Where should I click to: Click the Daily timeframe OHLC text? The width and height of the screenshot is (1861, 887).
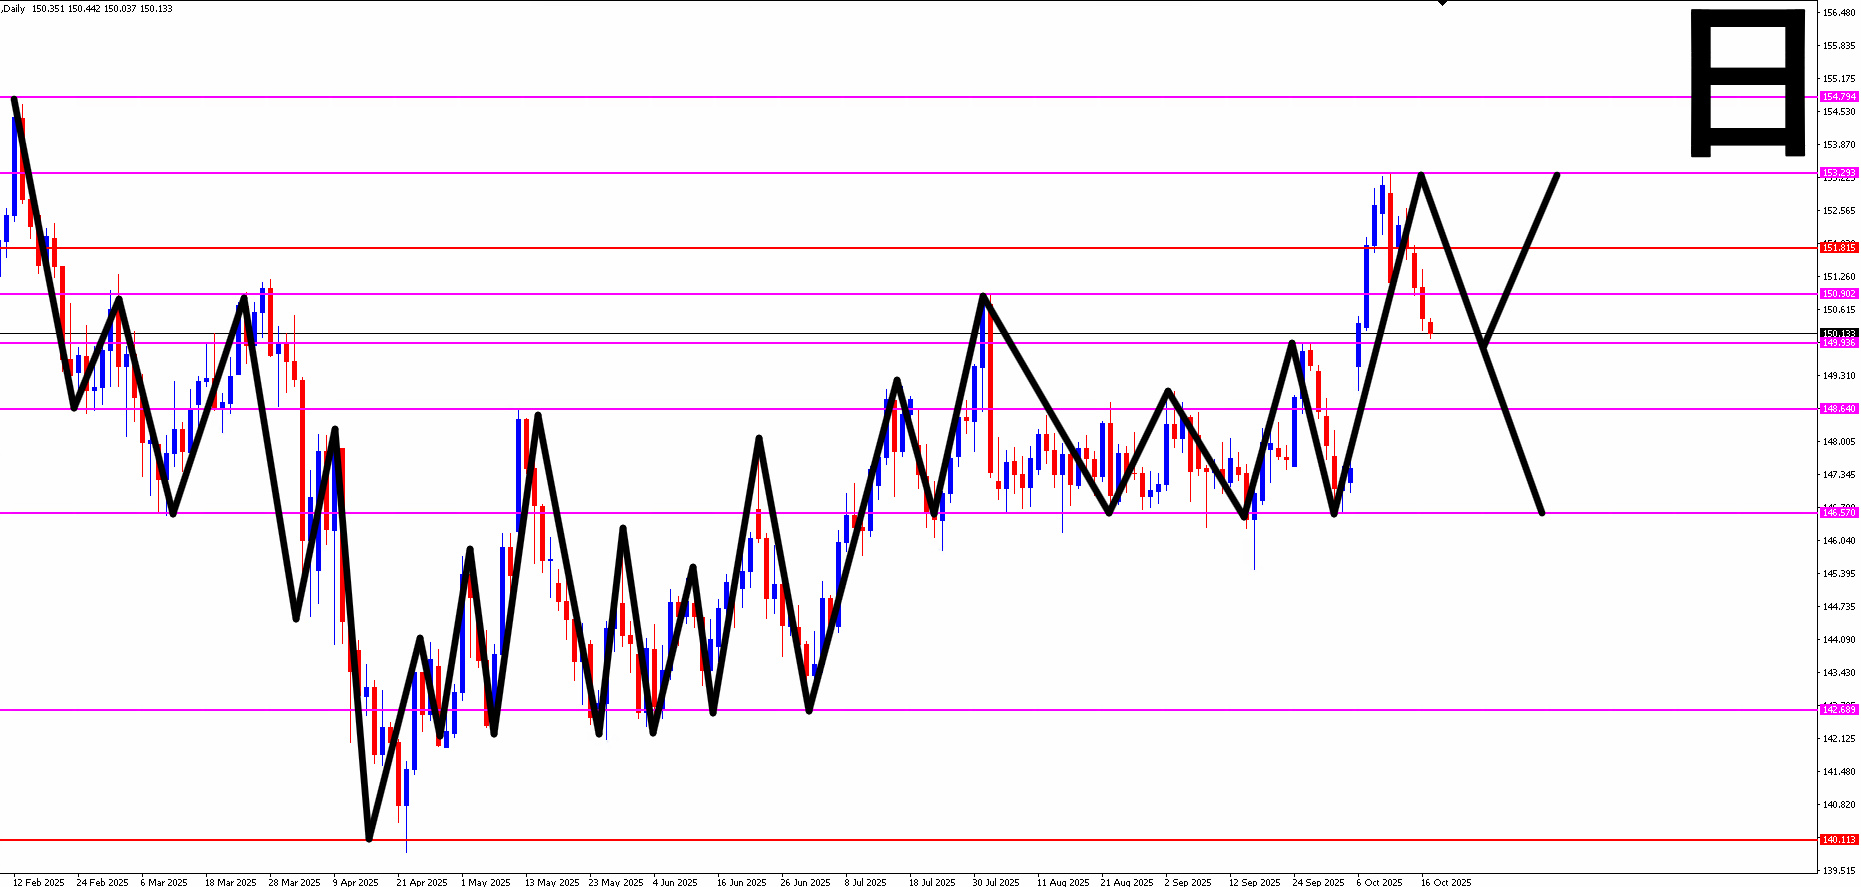pos(87,9)
